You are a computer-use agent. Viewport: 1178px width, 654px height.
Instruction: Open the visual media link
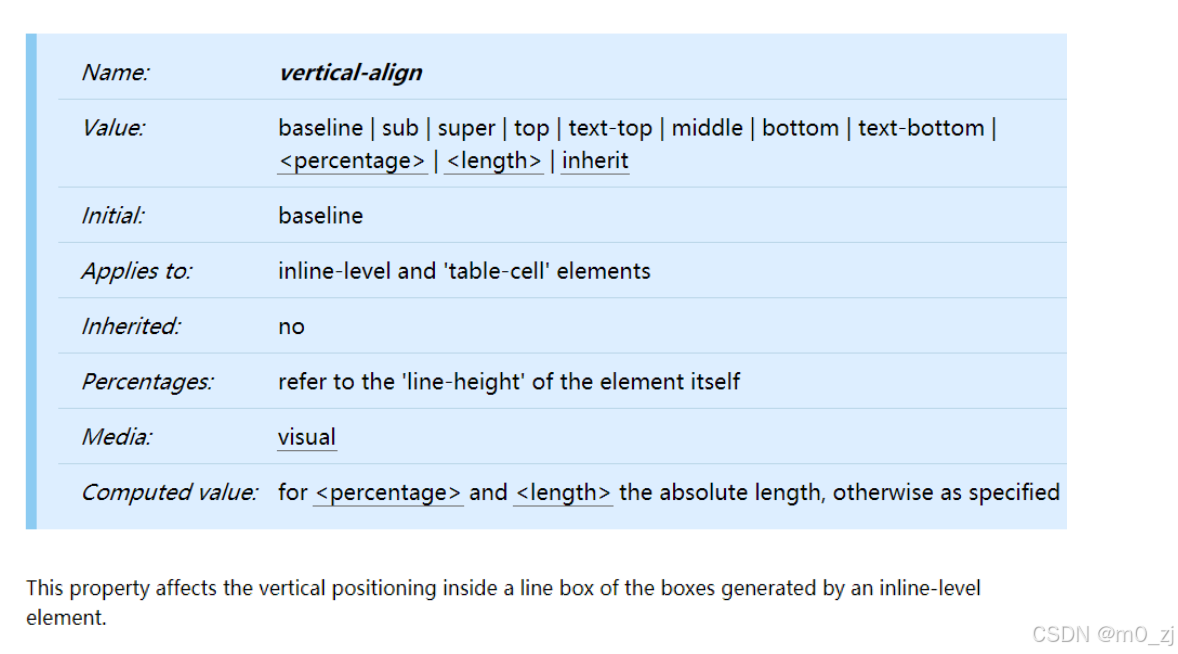coord(307,437)
